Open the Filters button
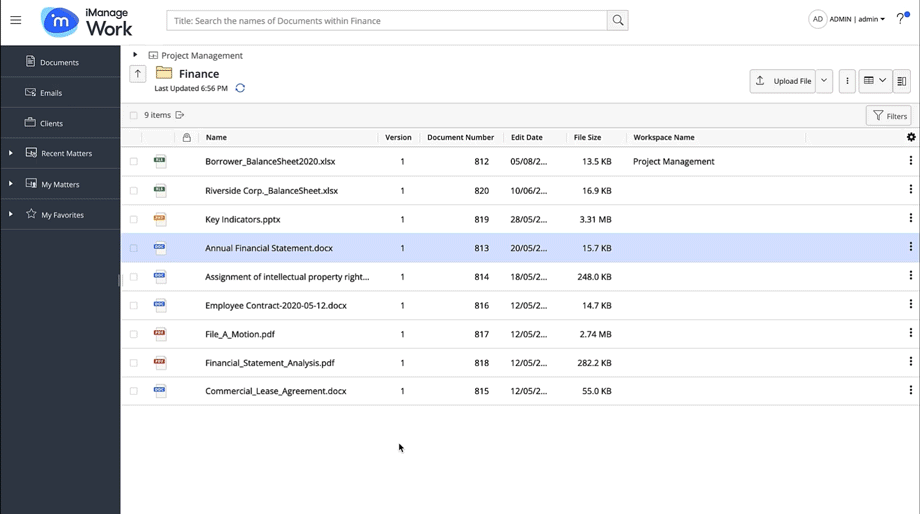The width and height of the screenshot is (920, 514). (888, 116)
